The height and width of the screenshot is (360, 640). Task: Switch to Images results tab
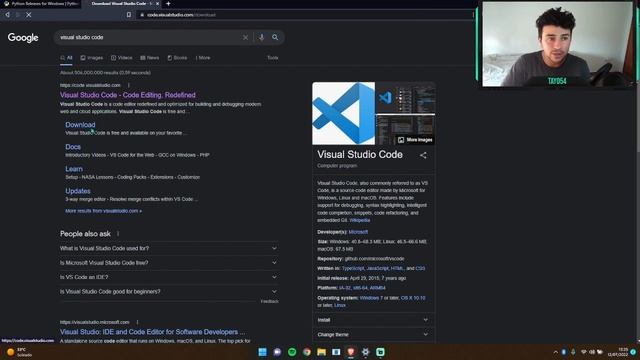pos(92,58)
